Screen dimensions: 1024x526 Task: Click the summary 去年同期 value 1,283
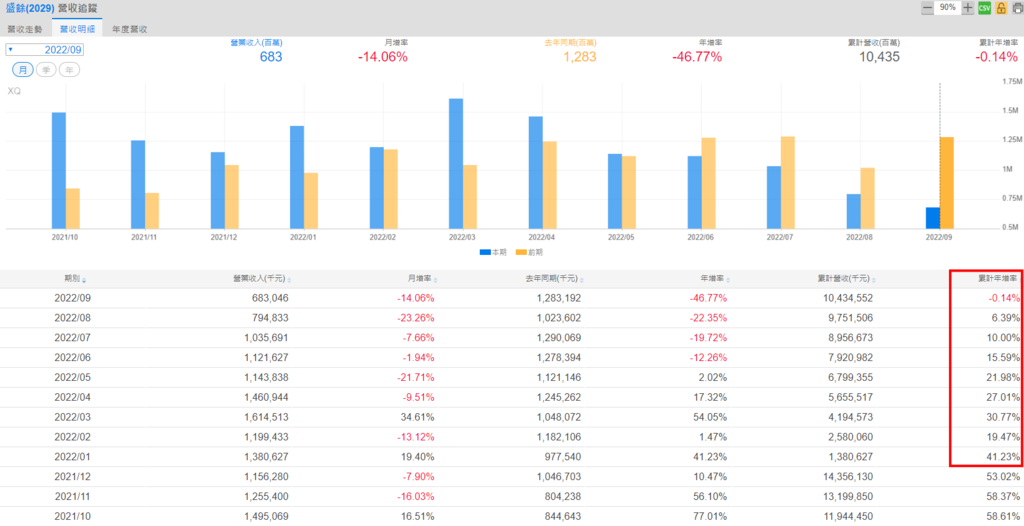point(580,57)
